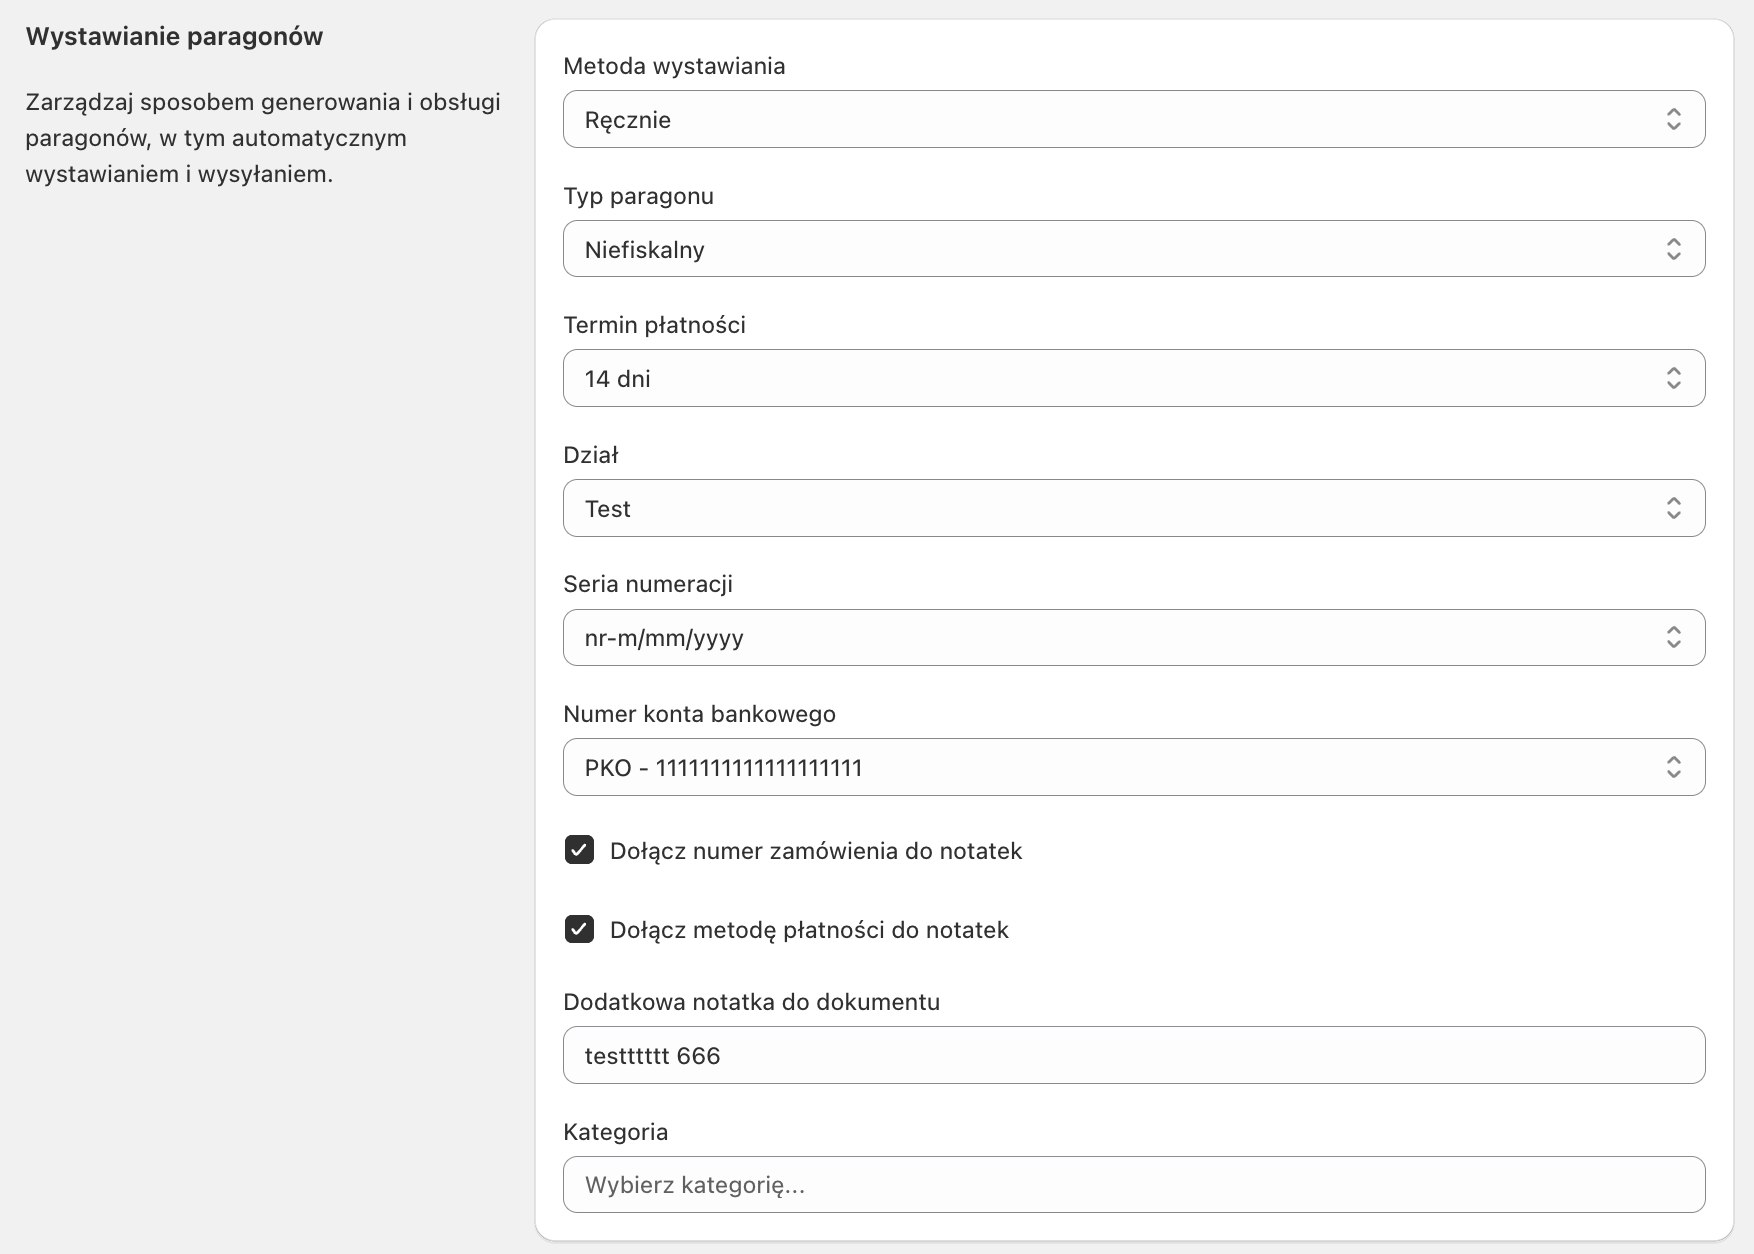Click the 'Dołącz metodę płatności do notatek' label text

[808, 930]
